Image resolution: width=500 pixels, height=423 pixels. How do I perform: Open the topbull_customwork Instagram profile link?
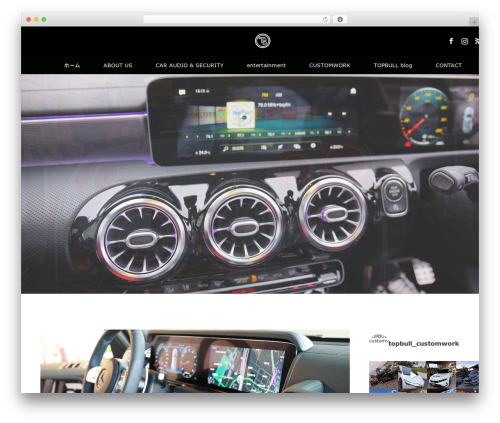point(423,344)
